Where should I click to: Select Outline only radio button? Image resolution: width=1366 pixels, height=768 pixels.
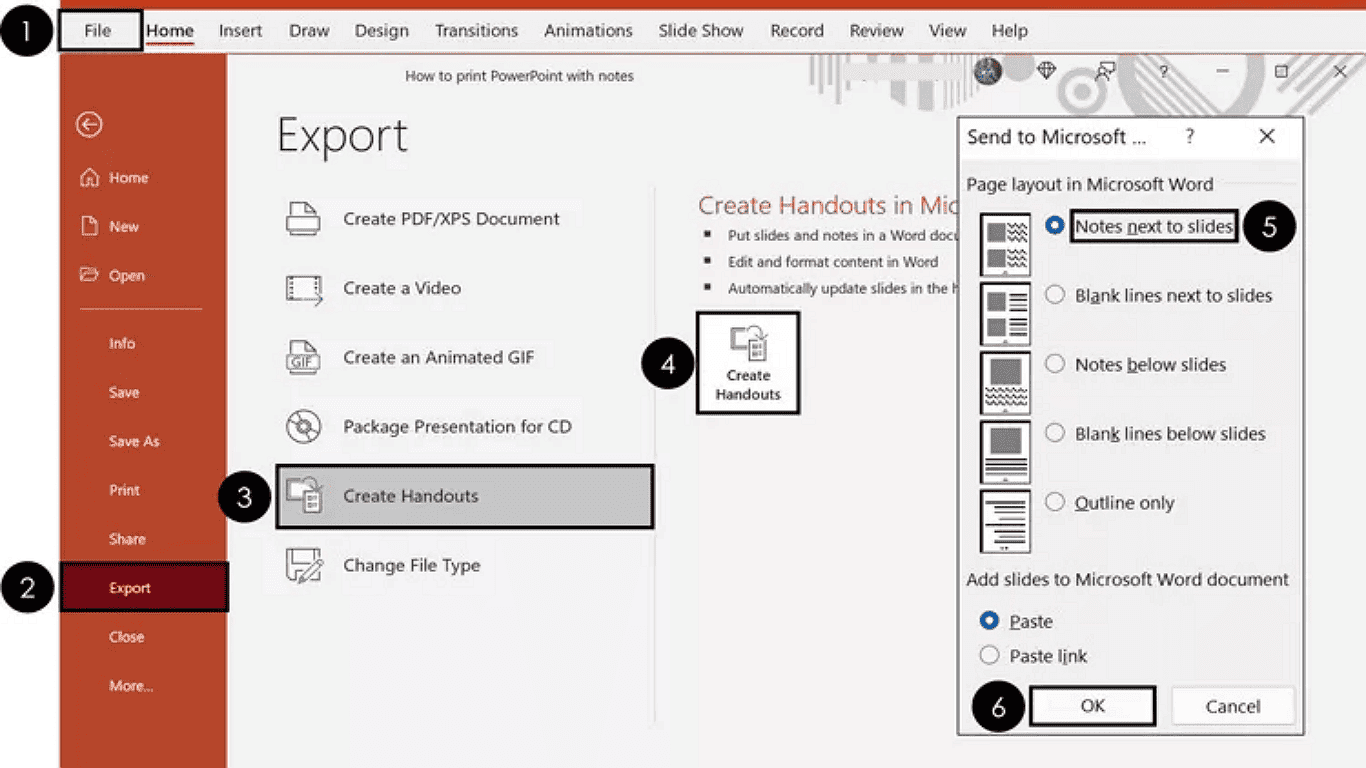1054,502
